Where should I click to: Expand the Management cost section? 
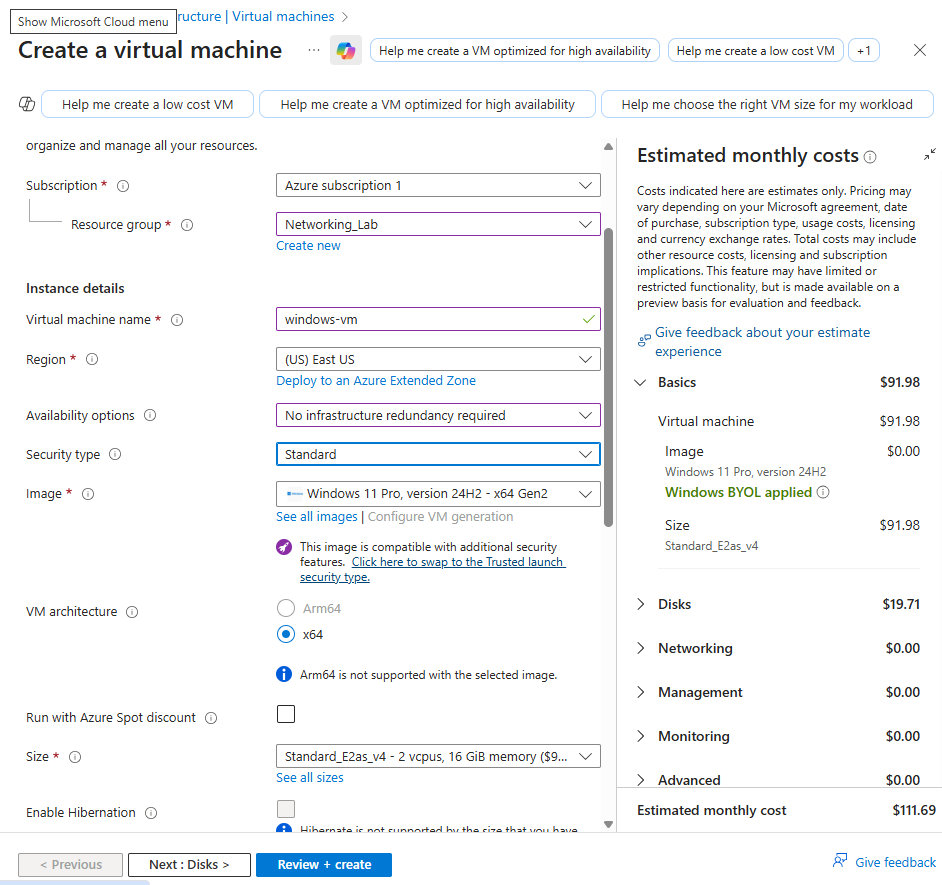pos(640,692)
